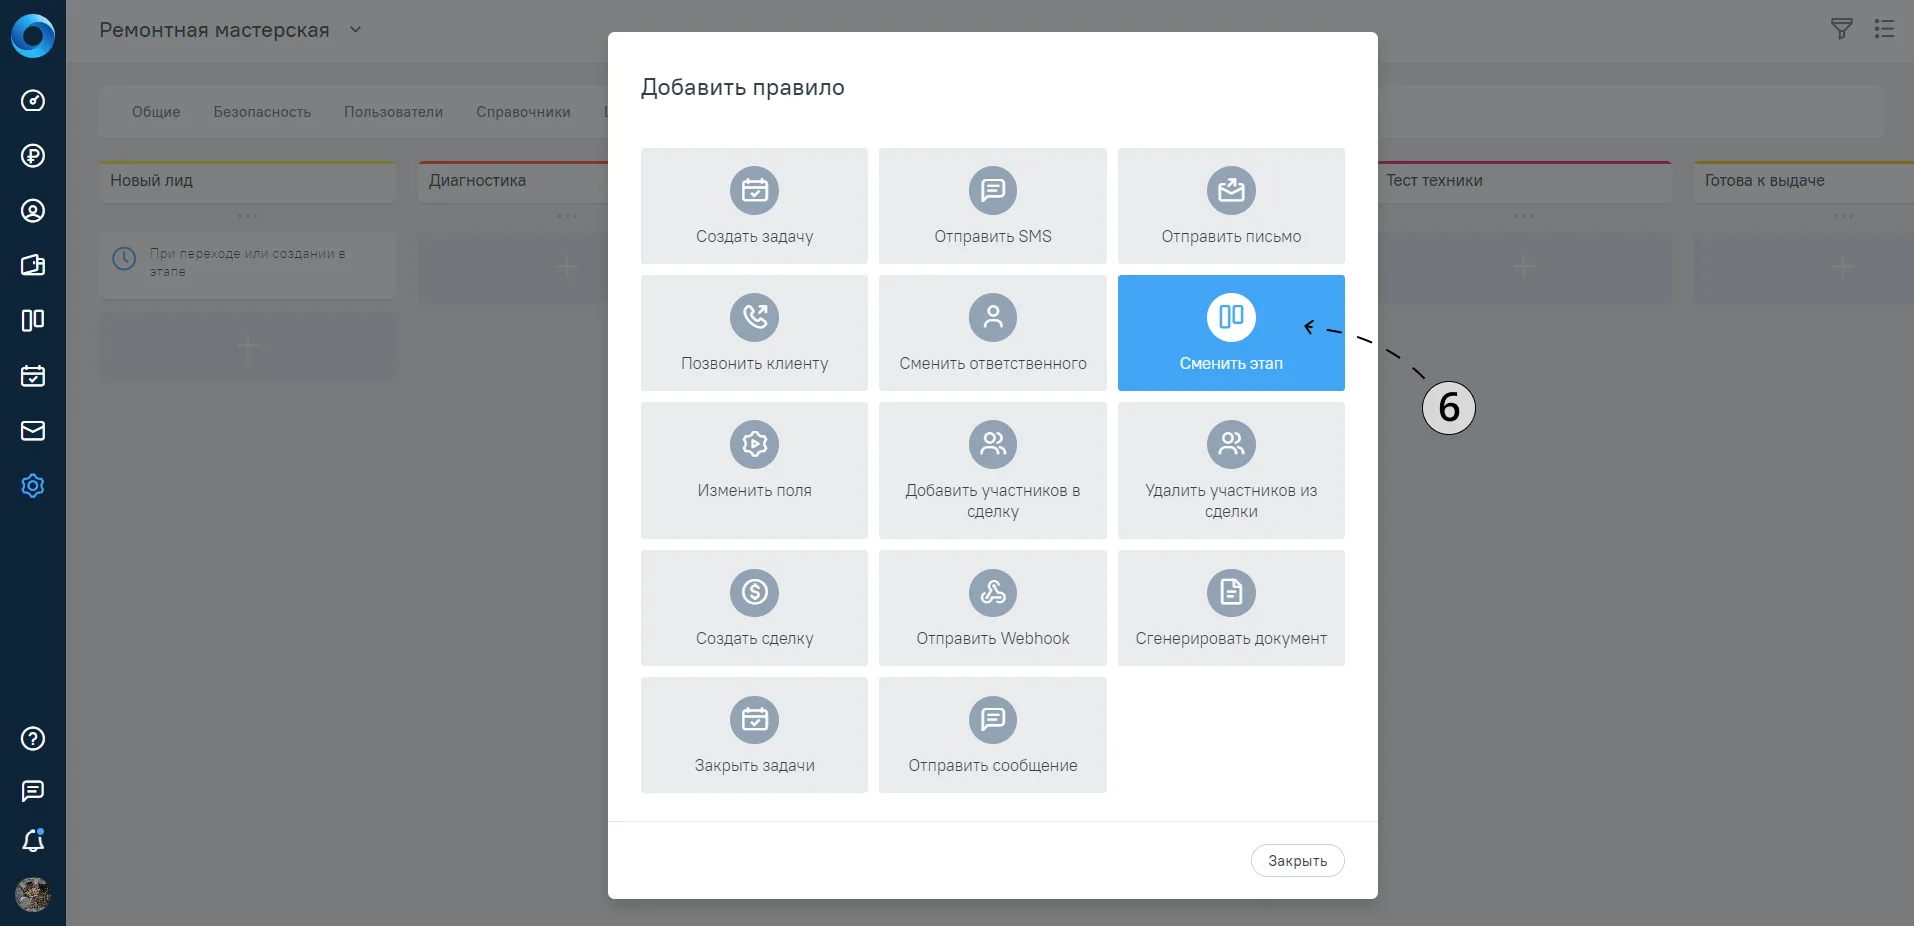Pick Сгенерировать документ rule tile
1914x926 pixels.
tap(1231, 608)
